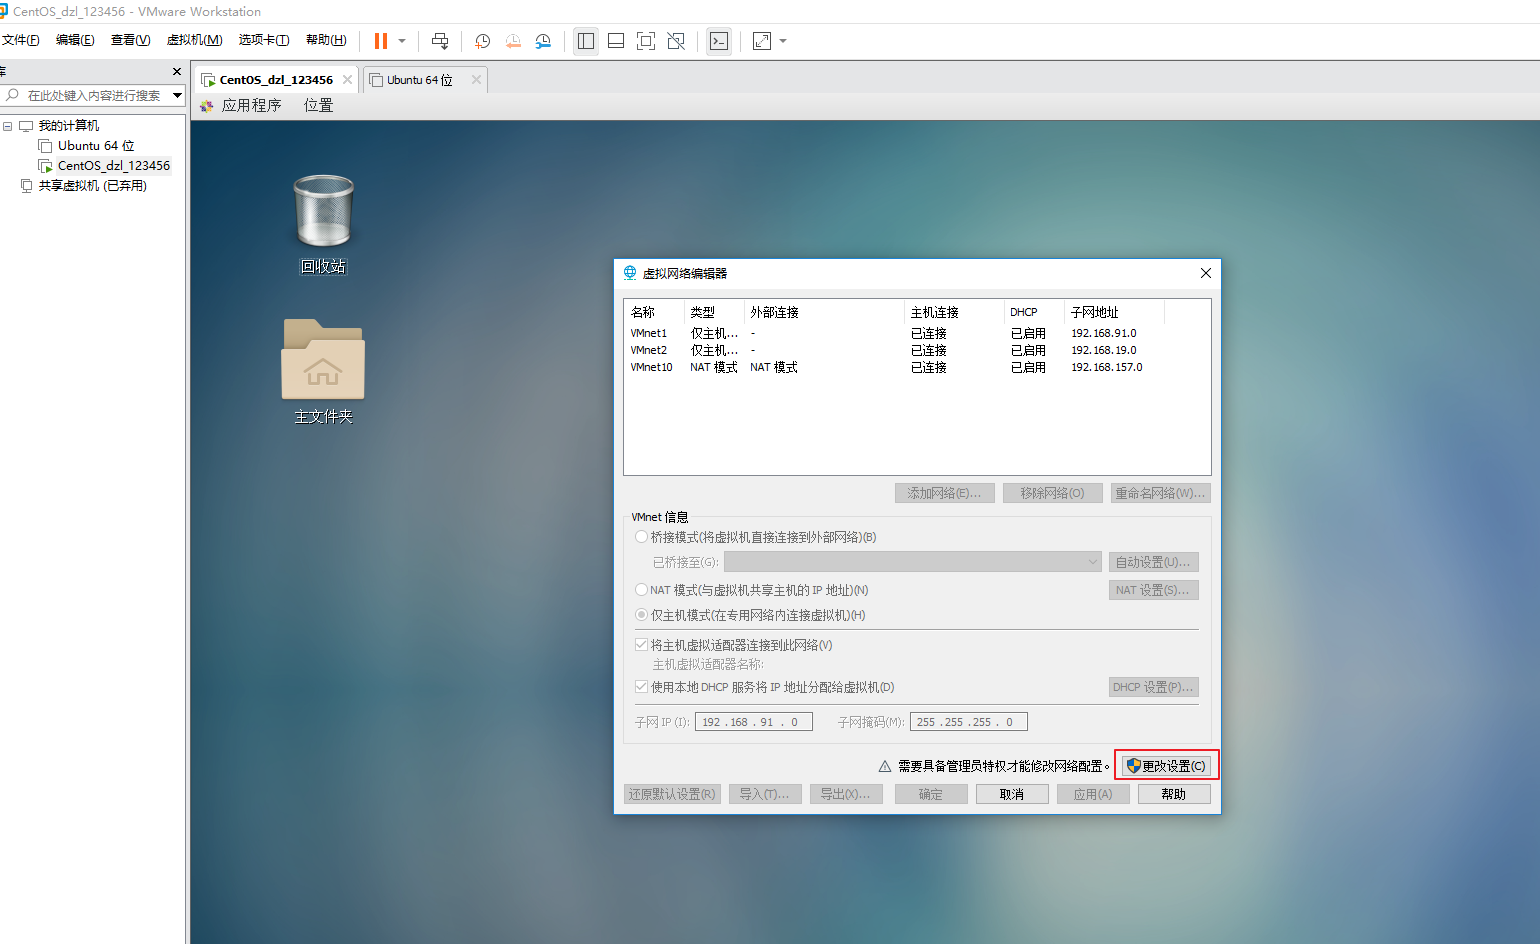This screenshot has width=1540, height=944.
Task: Click the send Ctrl+Alt+Del toolbar icon
Action: click(x=440, y=41)
